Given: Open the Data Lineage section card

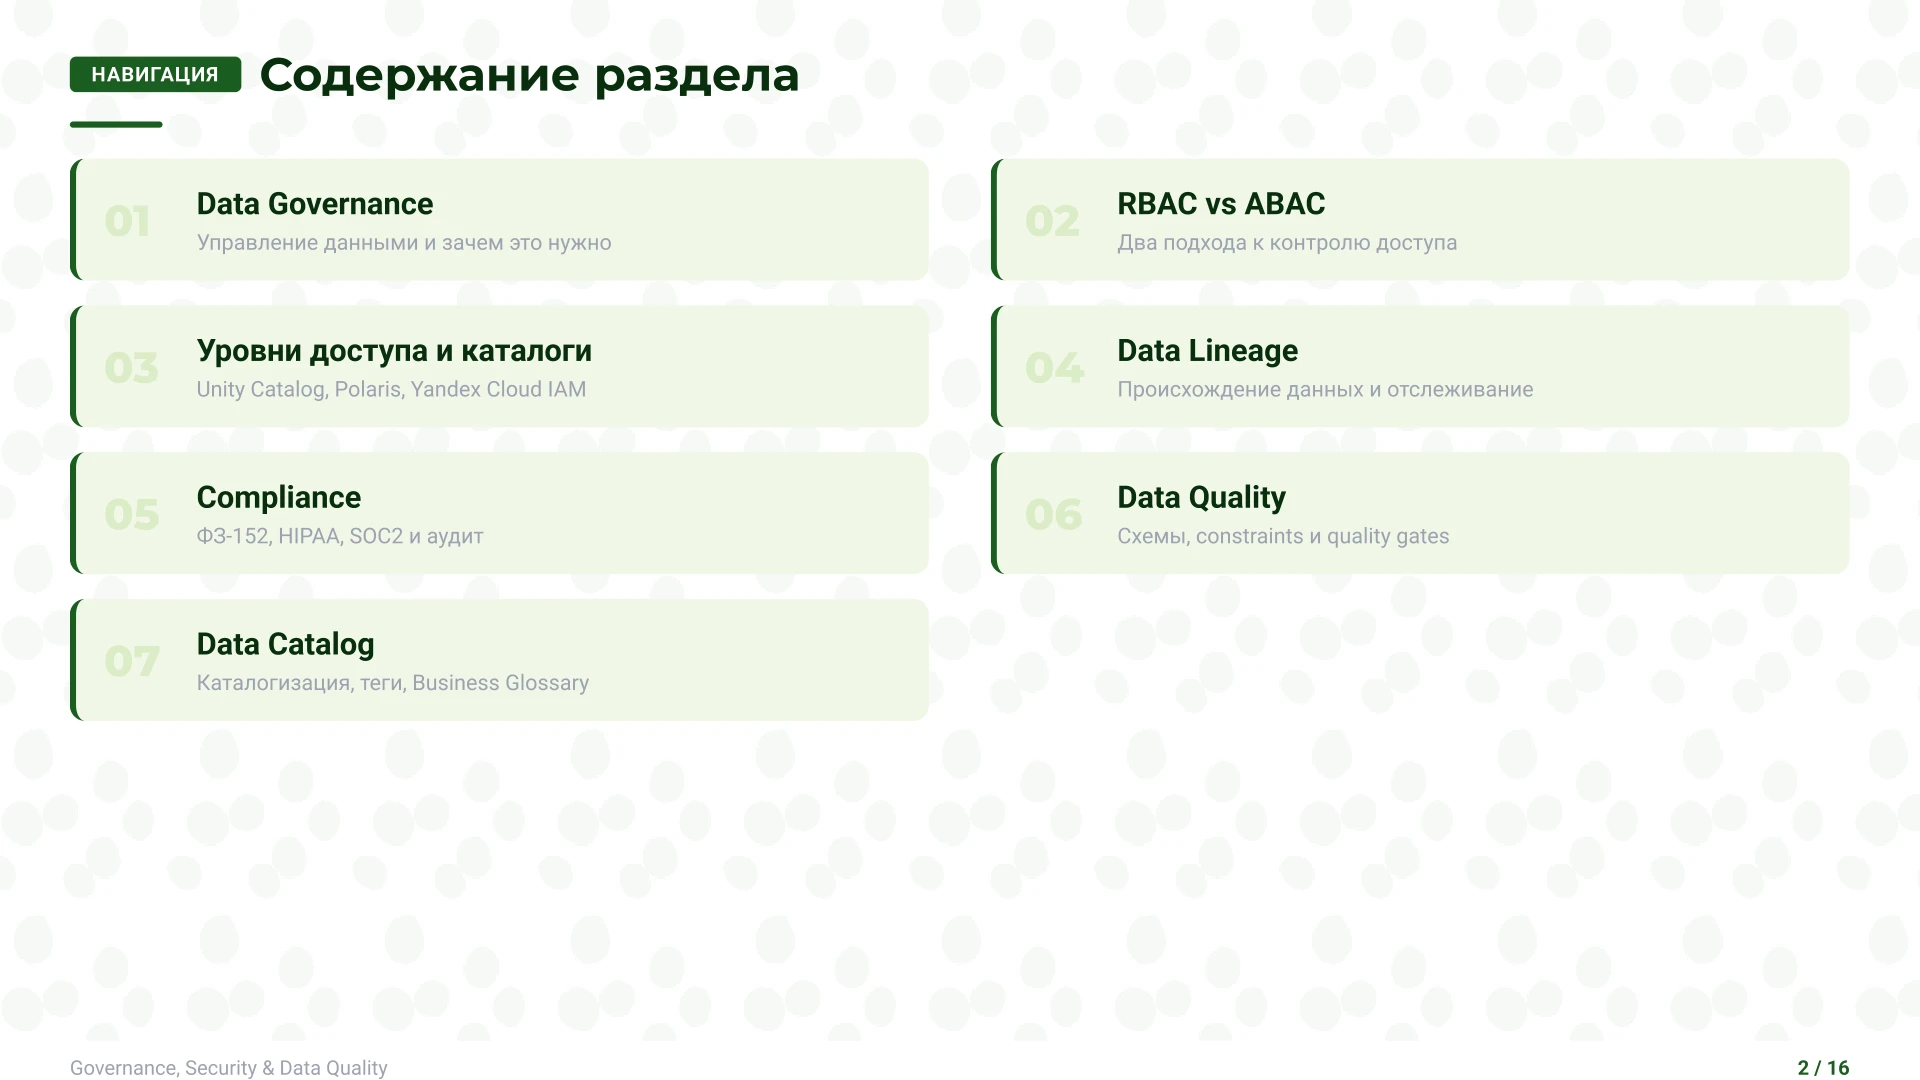Looking at the screenshot, I should [x=1420, y=366].
